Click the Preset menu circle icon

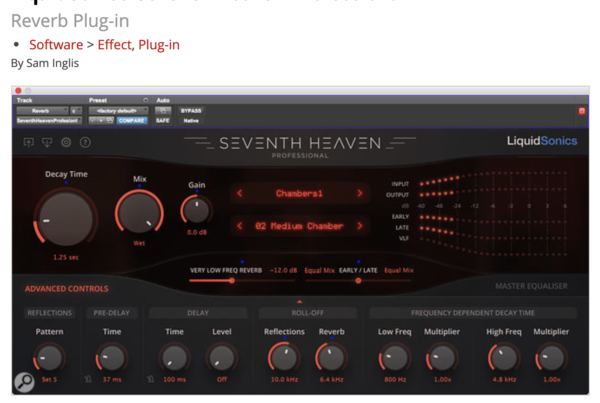pos(146,100)
